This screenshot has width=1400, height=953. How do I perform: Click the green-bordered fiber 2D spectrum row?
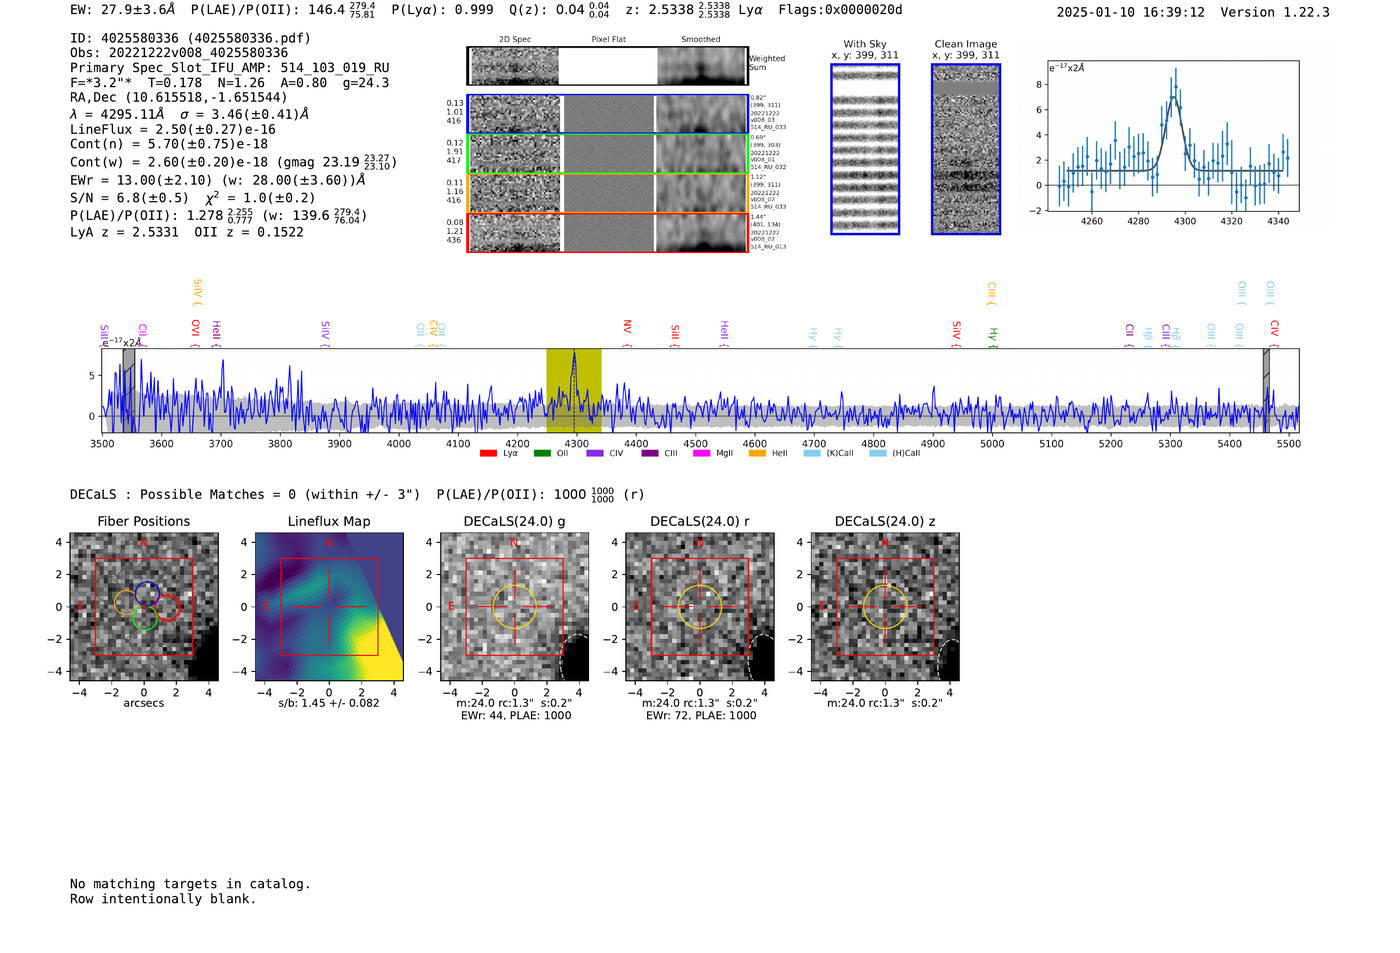[607, 154]
